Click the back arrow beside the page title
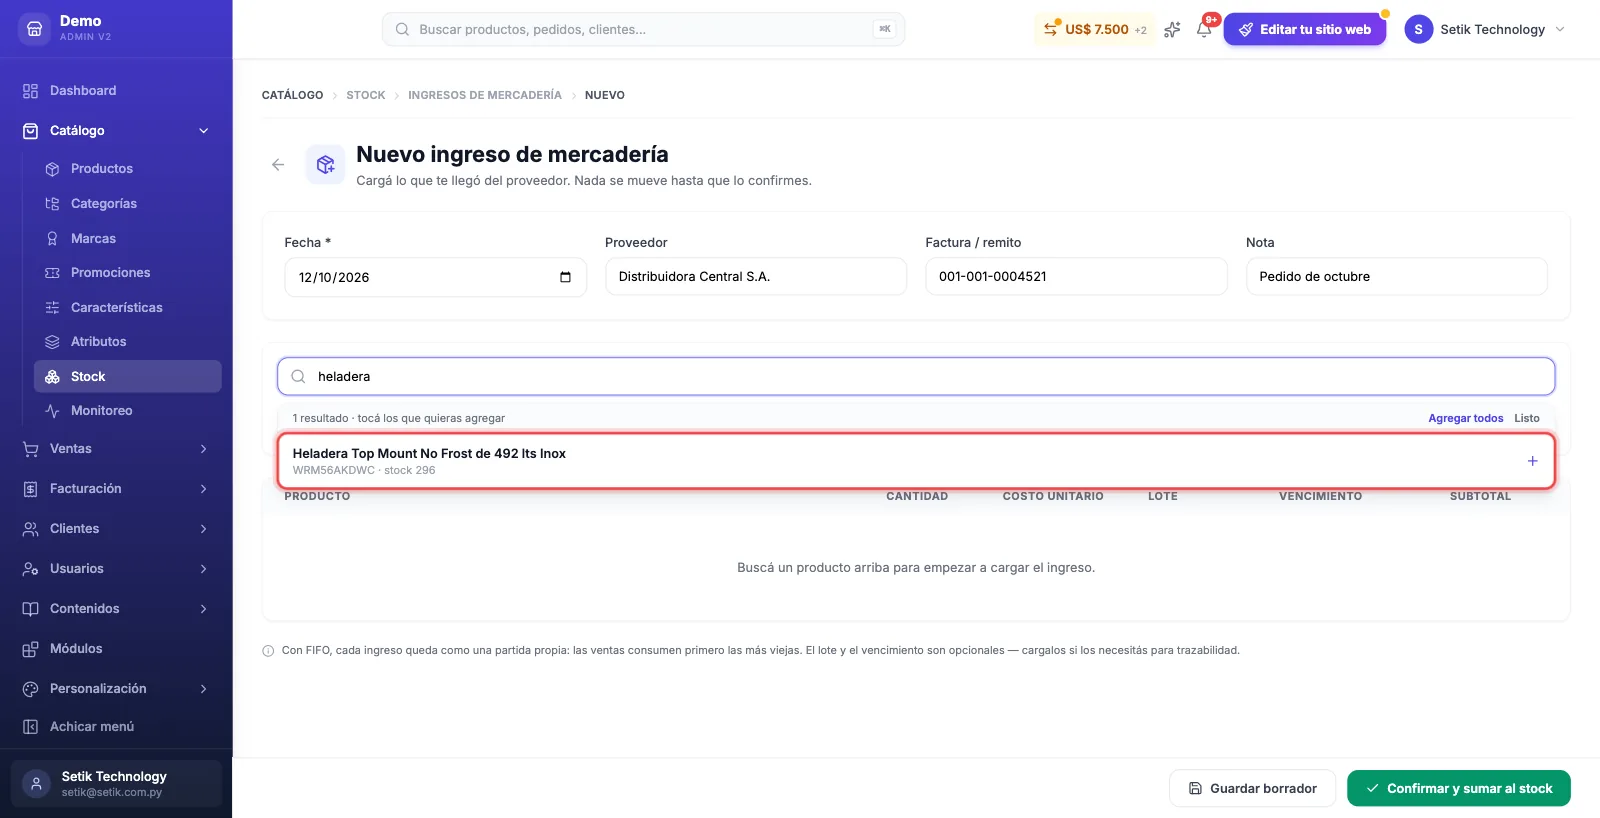This screenshot has width=1600, height=818. coord(278,165)
